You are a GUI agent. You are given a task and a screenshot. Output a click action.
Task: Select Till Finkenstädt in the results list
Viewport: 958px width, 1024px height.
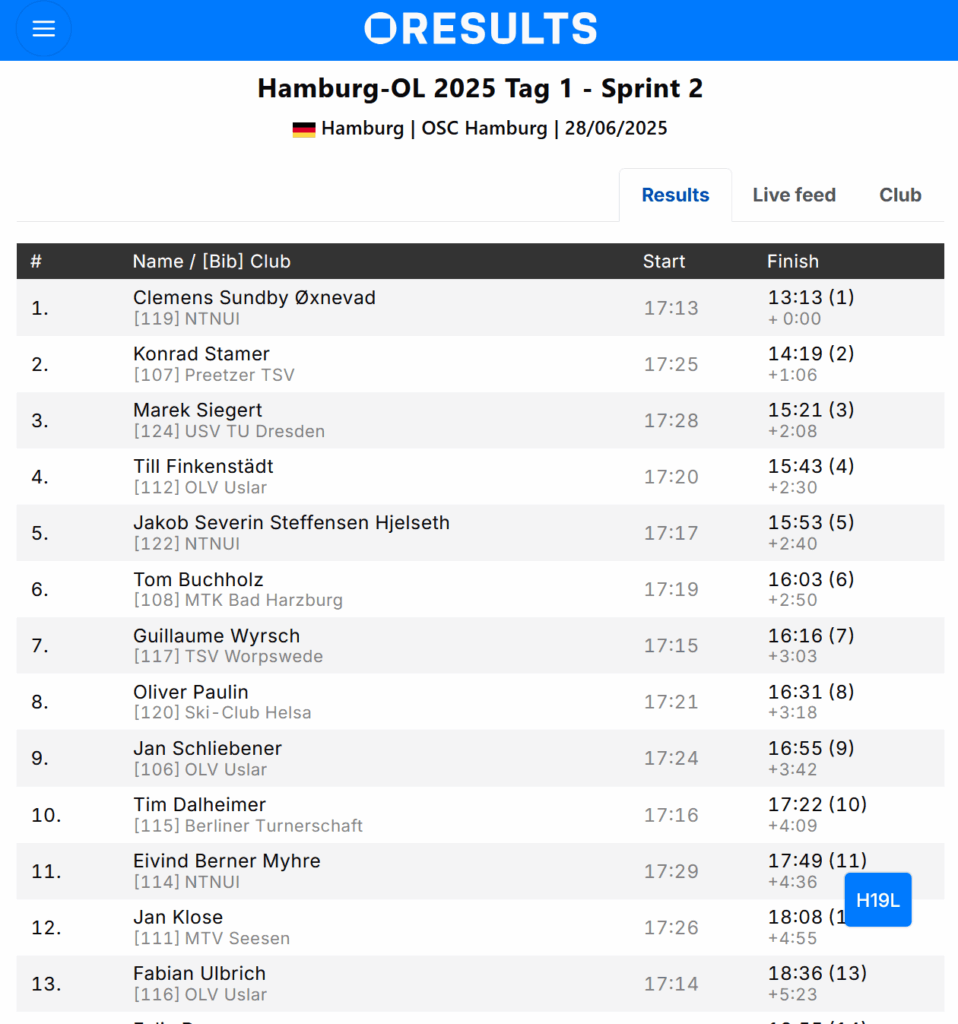[480, 476]
